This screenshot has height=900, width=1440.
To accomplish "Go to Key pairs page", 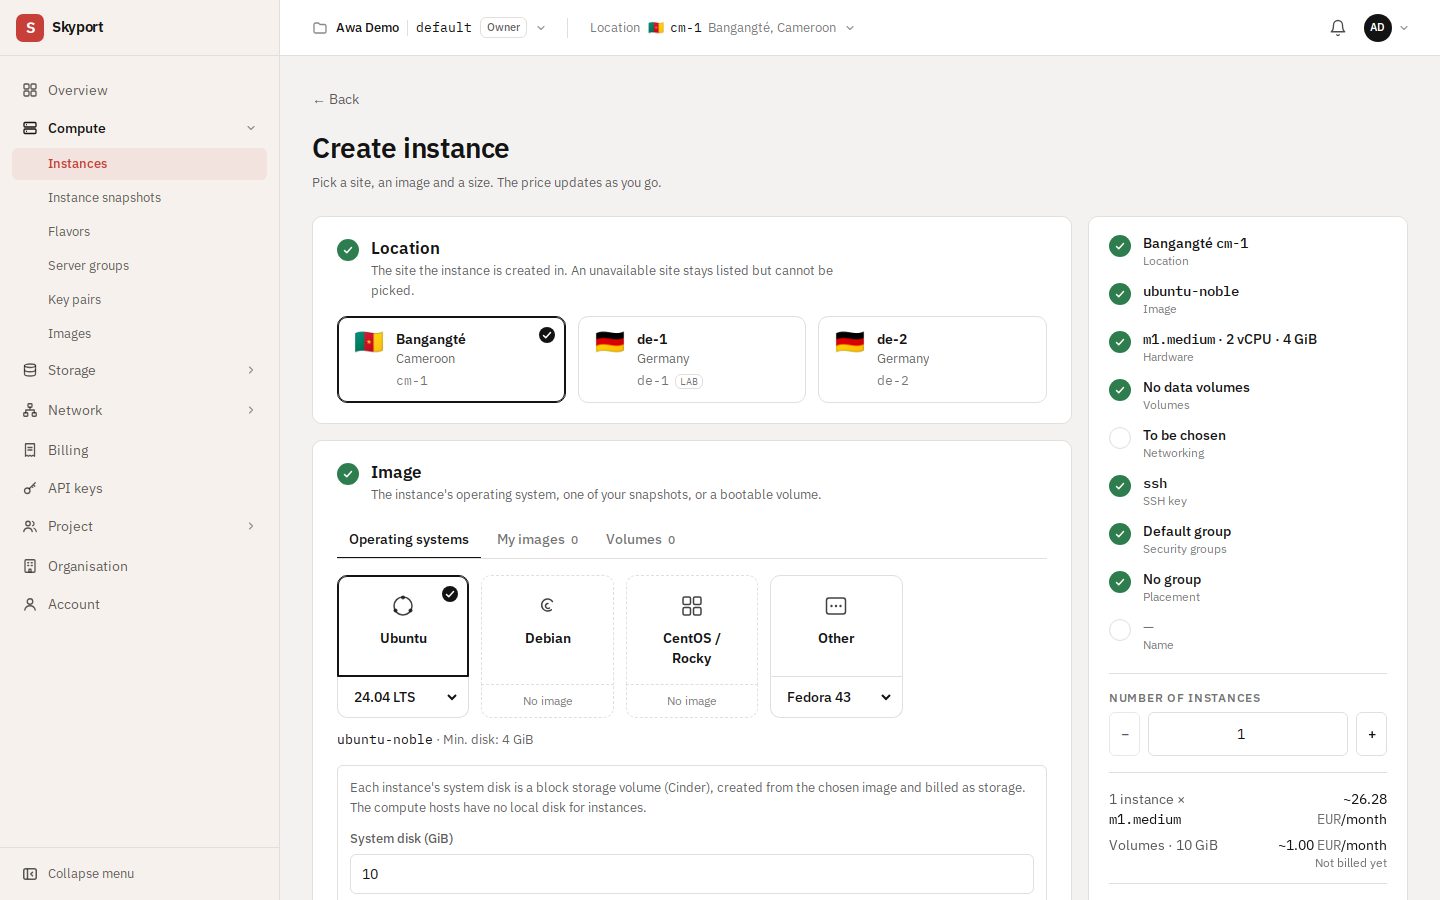I will (x=140, y=300).
